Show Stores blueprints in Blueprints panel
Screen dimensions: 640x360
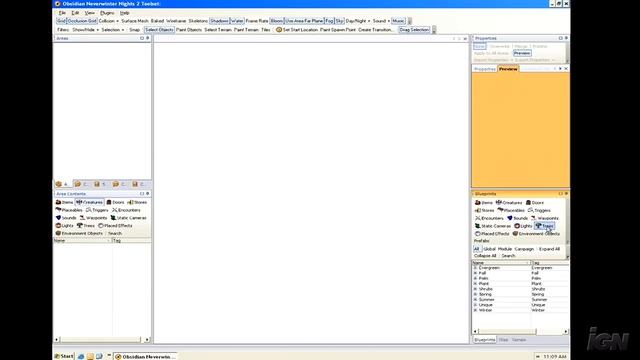[484, 210]
